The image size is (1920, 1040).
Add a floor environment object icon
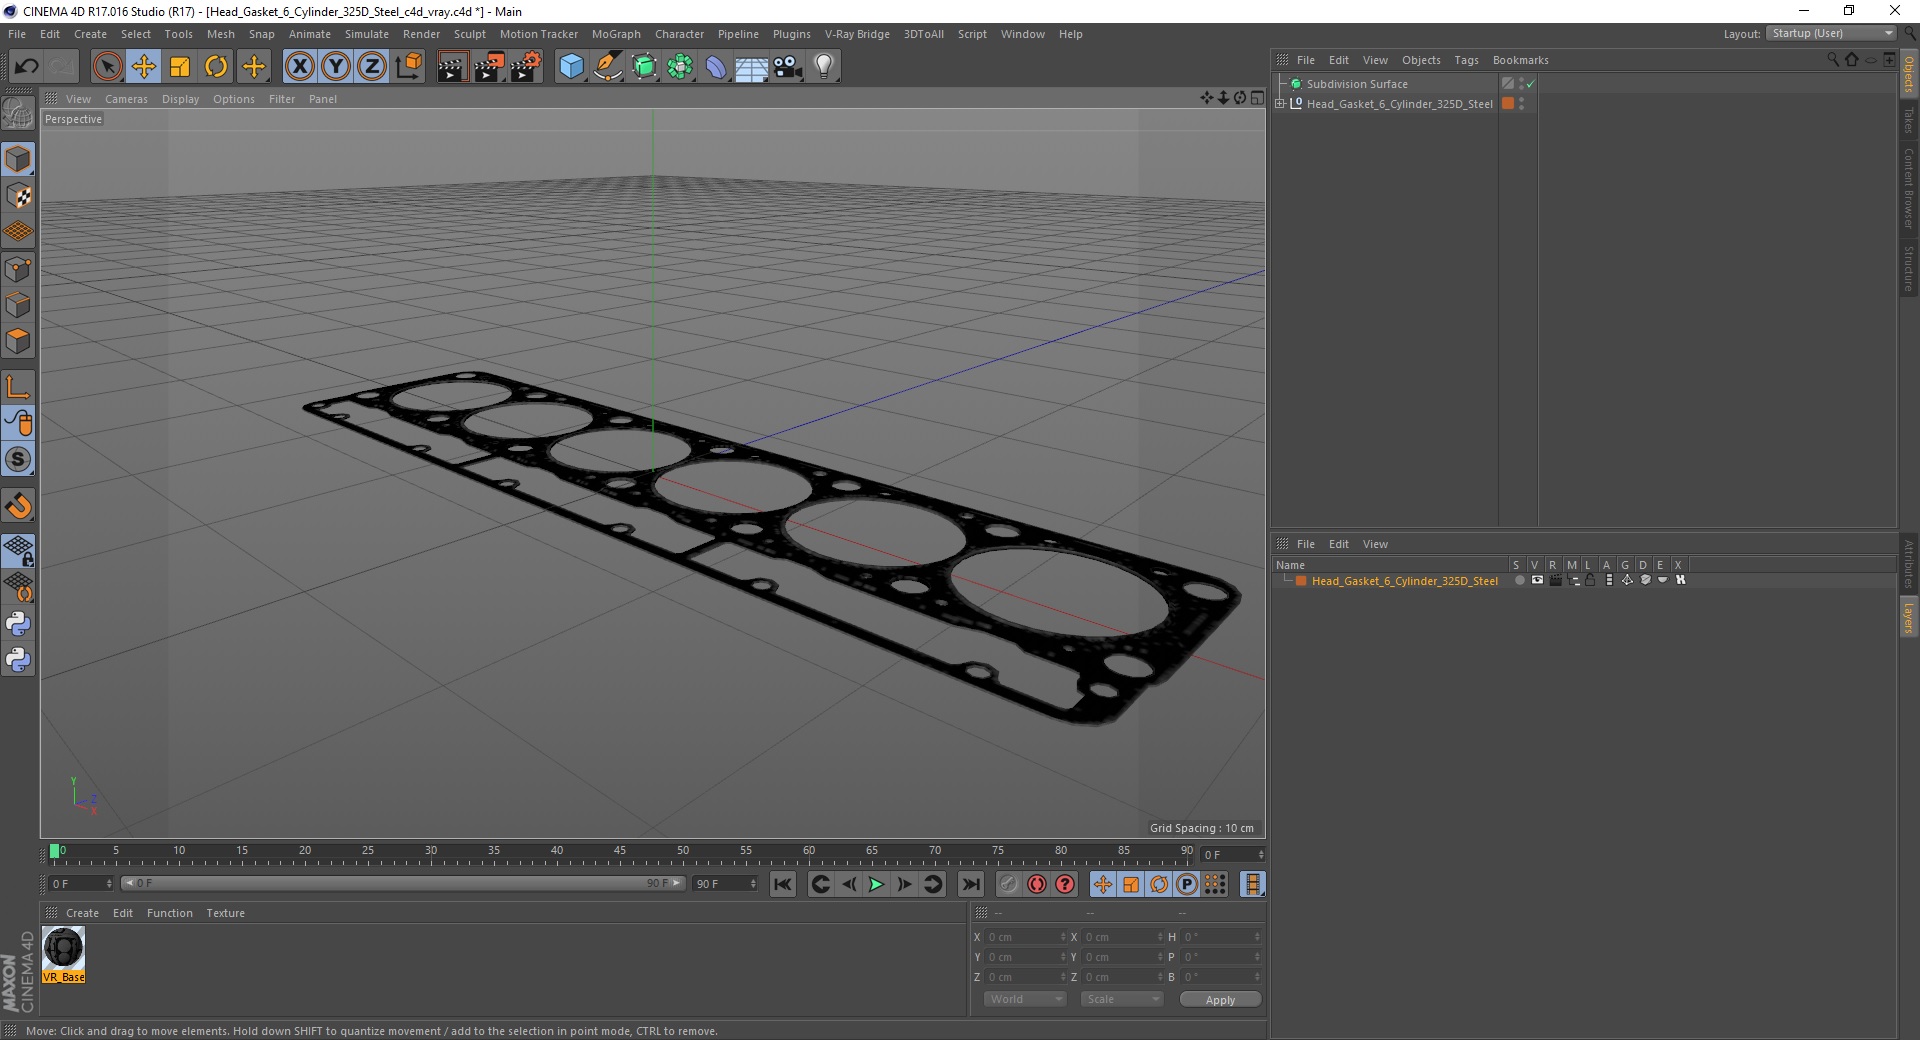point(751,67)
